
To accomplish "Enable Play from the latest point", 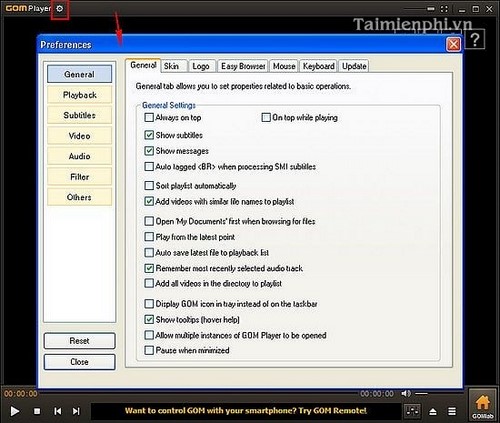I will [x=149, y=237].
